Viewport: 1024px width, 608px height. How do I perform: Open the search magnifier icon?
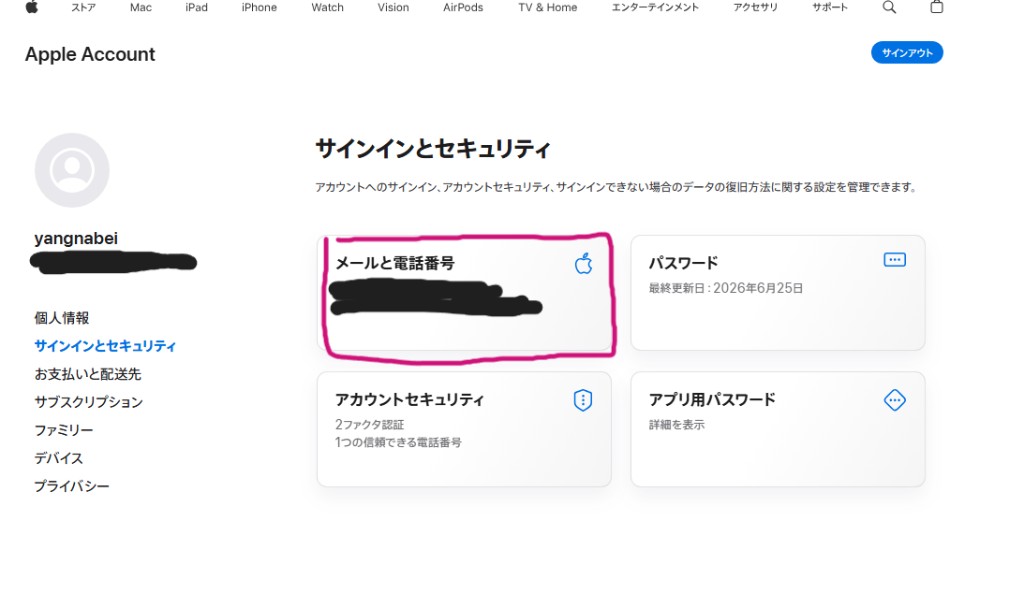coord(889,7)
